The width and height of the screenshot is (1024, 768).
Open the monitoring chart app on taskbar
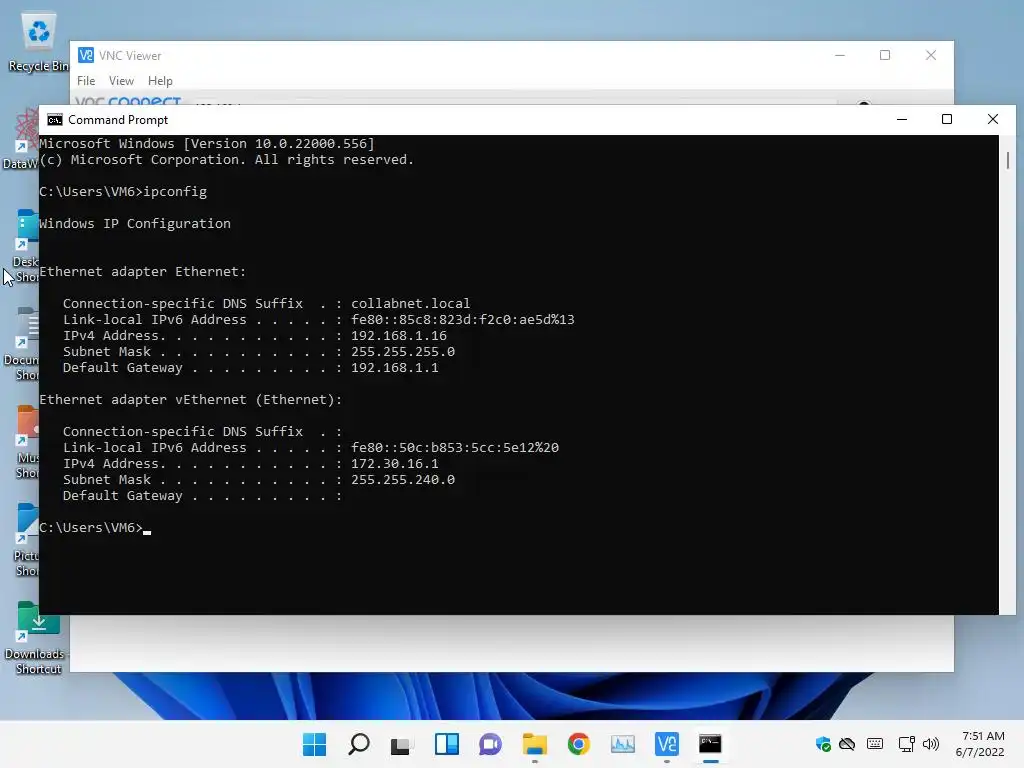[622, 744]
